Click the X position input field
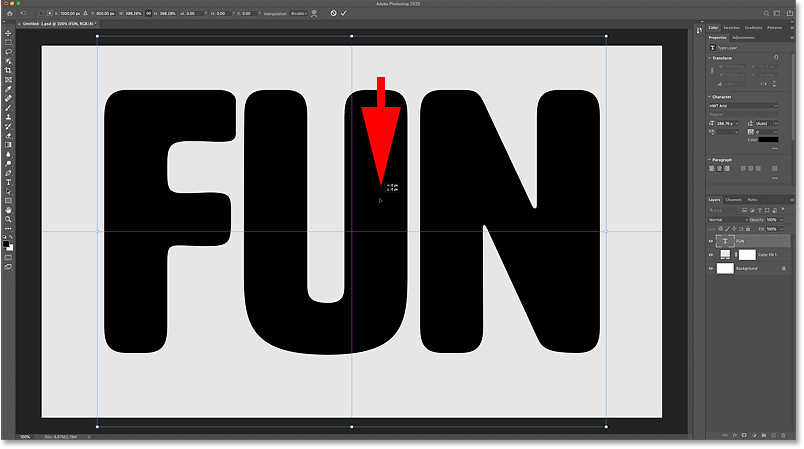804x449 pixels. (67, 13)
